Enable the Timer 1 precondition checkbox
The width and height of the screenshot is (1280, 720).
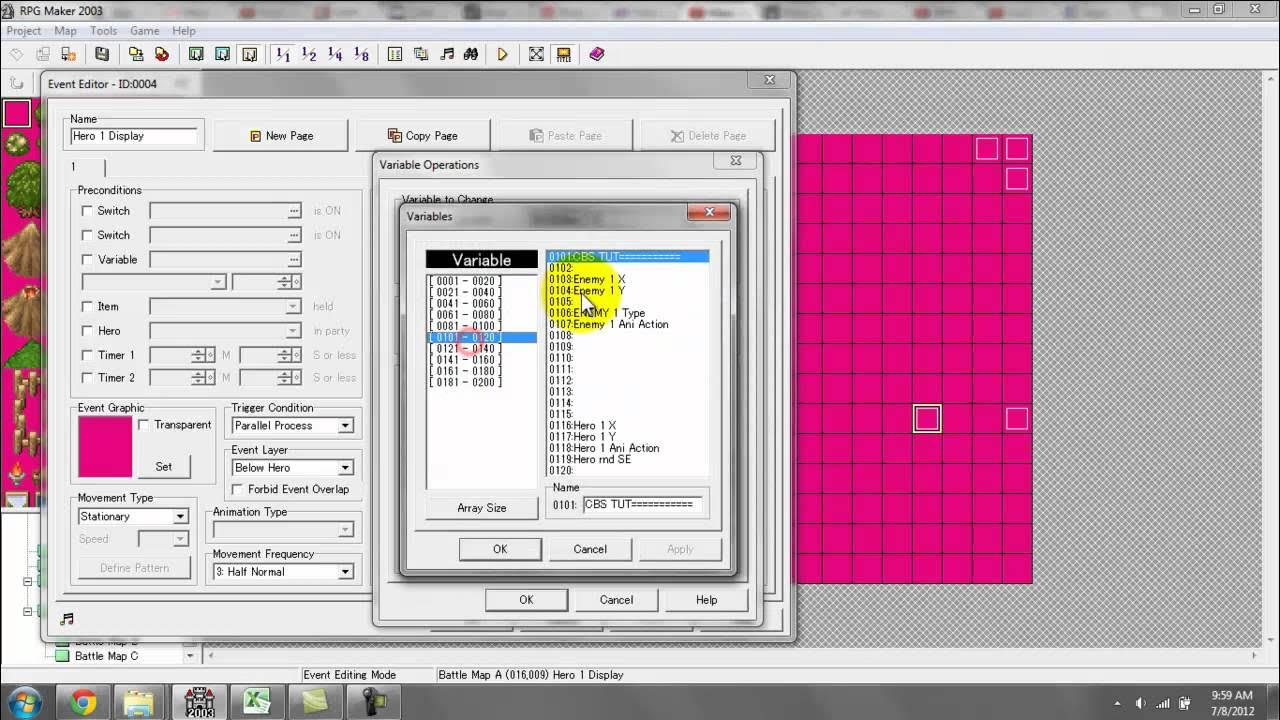coord(87,354)
